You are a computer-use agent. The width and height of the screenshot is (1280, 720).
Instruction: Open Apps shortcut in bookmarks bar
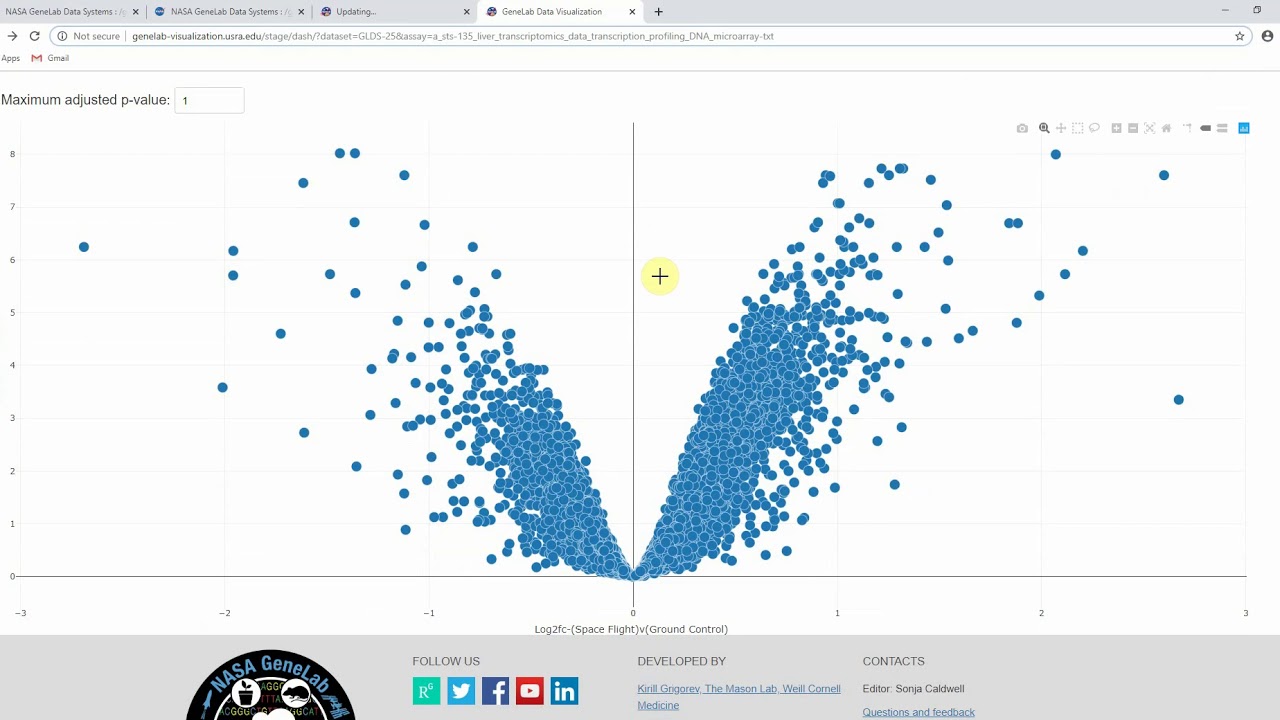coord(10,58)
